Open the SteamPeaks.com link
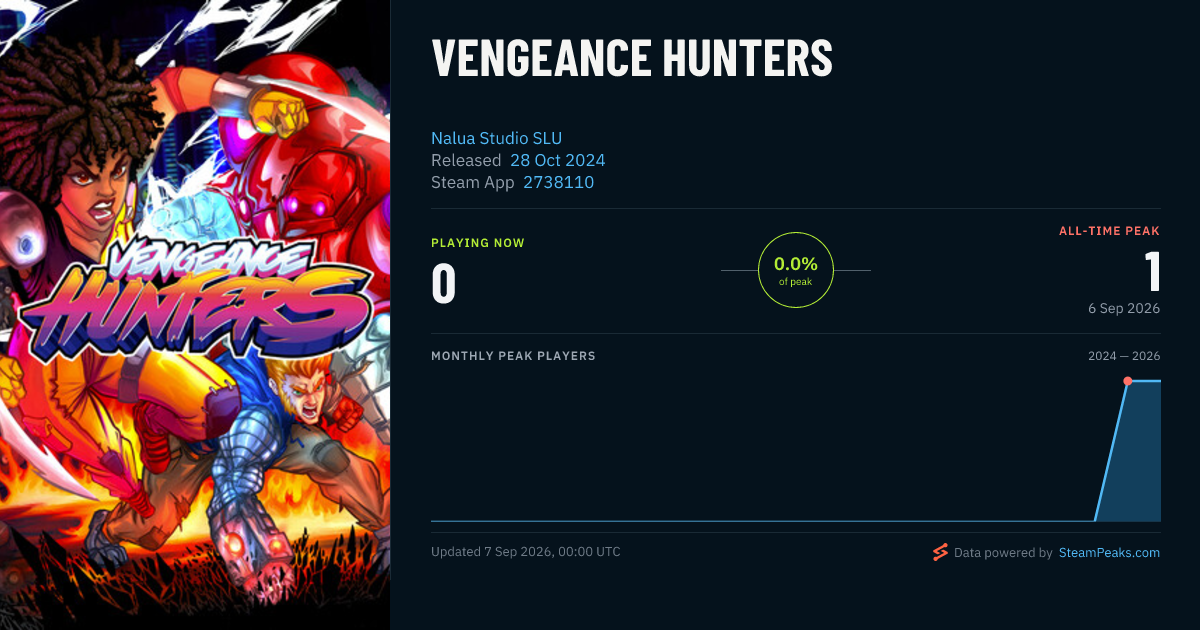The image size is (1200, 630). [x=1109, y=552]
